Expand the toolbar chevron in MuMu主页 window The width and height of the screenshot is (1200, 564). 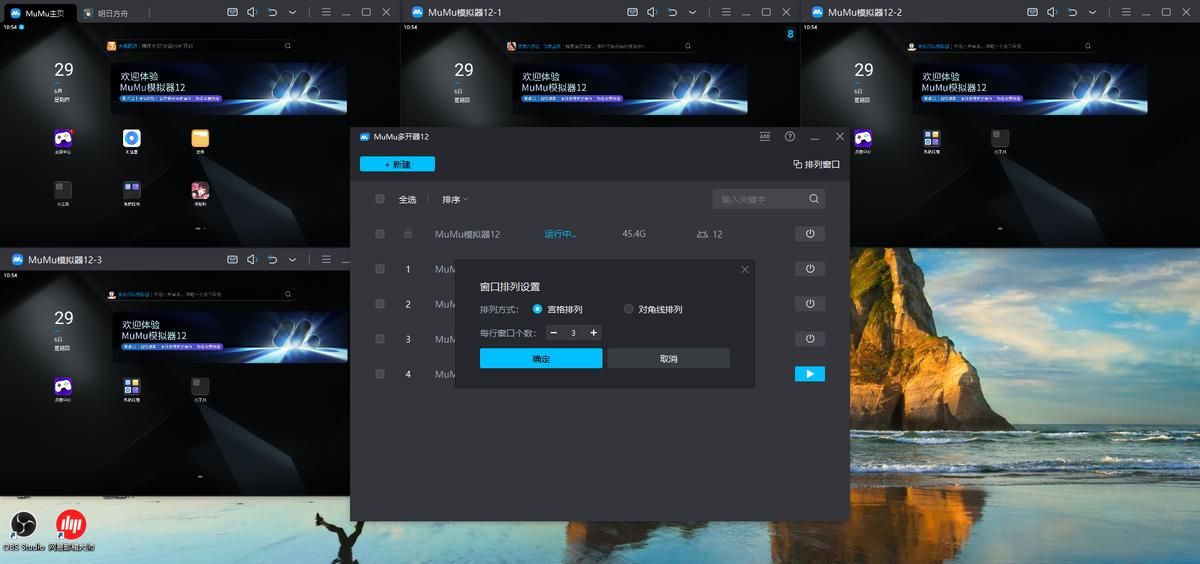tap(292, 12)
